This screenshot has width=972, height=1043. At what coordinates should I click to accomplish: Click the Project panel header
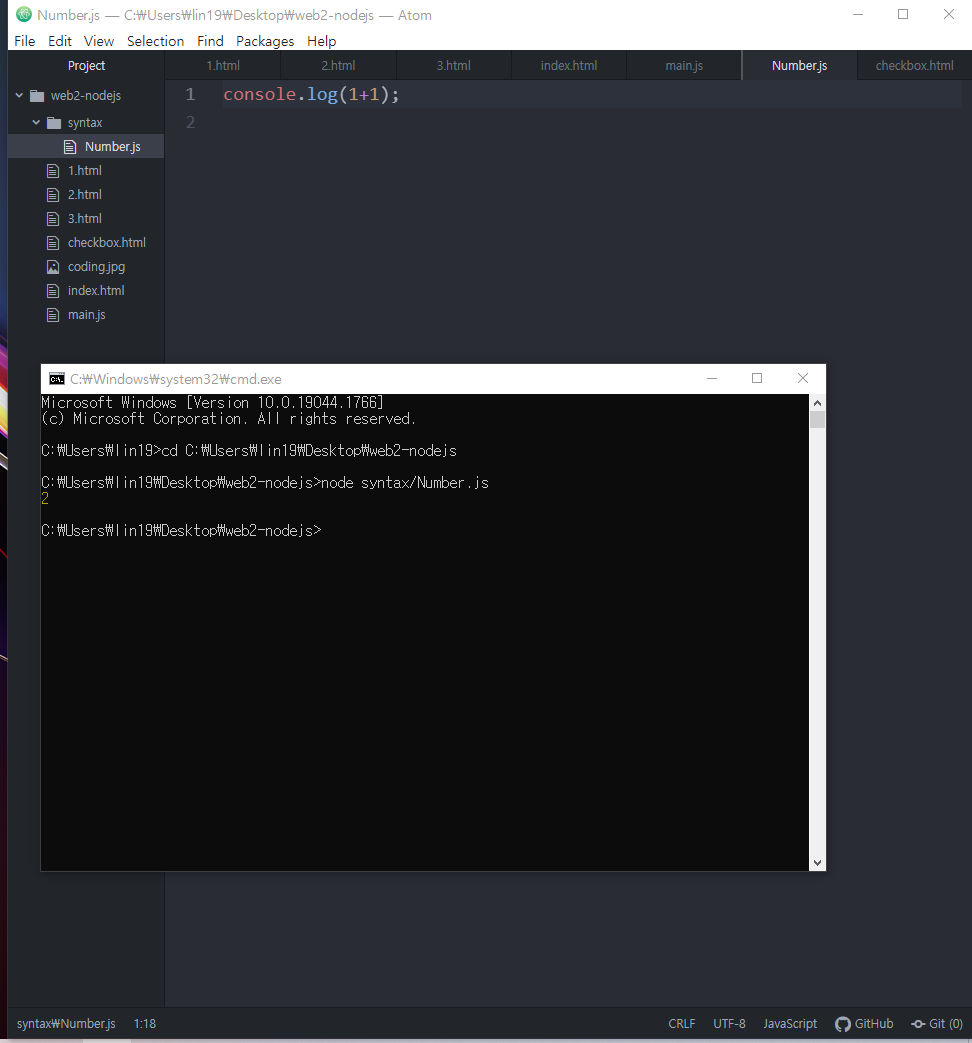pyautogui.click(x=86, y=66)
